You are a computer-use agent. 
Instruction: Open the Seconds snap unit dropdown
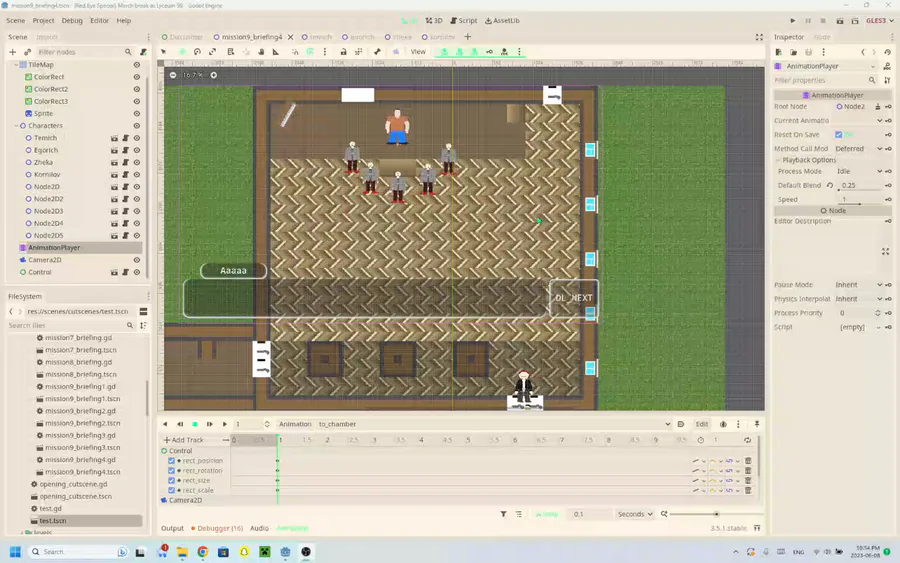[x=635, y=514]
